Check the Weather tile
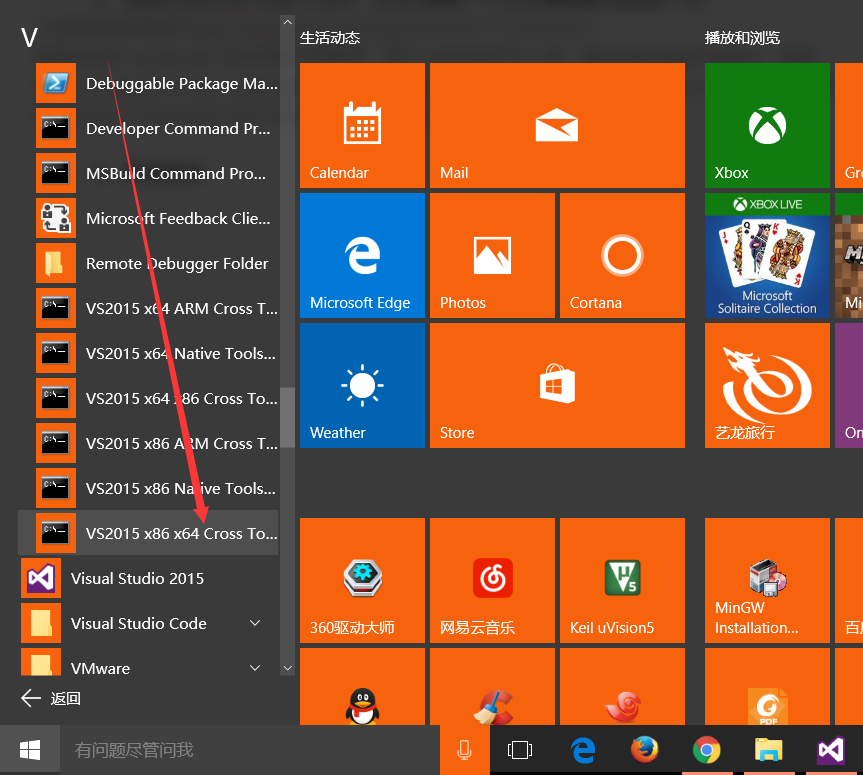The image size is (863, 775). 362,385
